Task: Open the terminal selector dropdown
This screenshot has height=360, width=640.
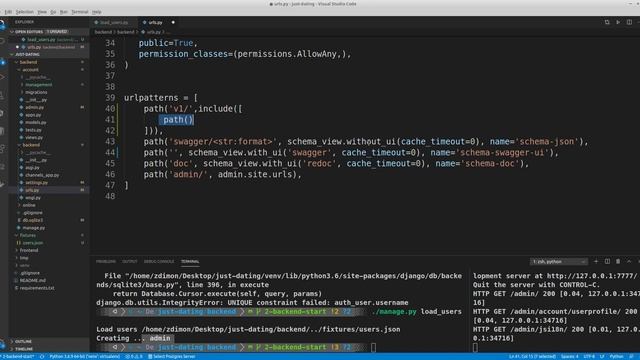Action: click(x=559, y=261)
